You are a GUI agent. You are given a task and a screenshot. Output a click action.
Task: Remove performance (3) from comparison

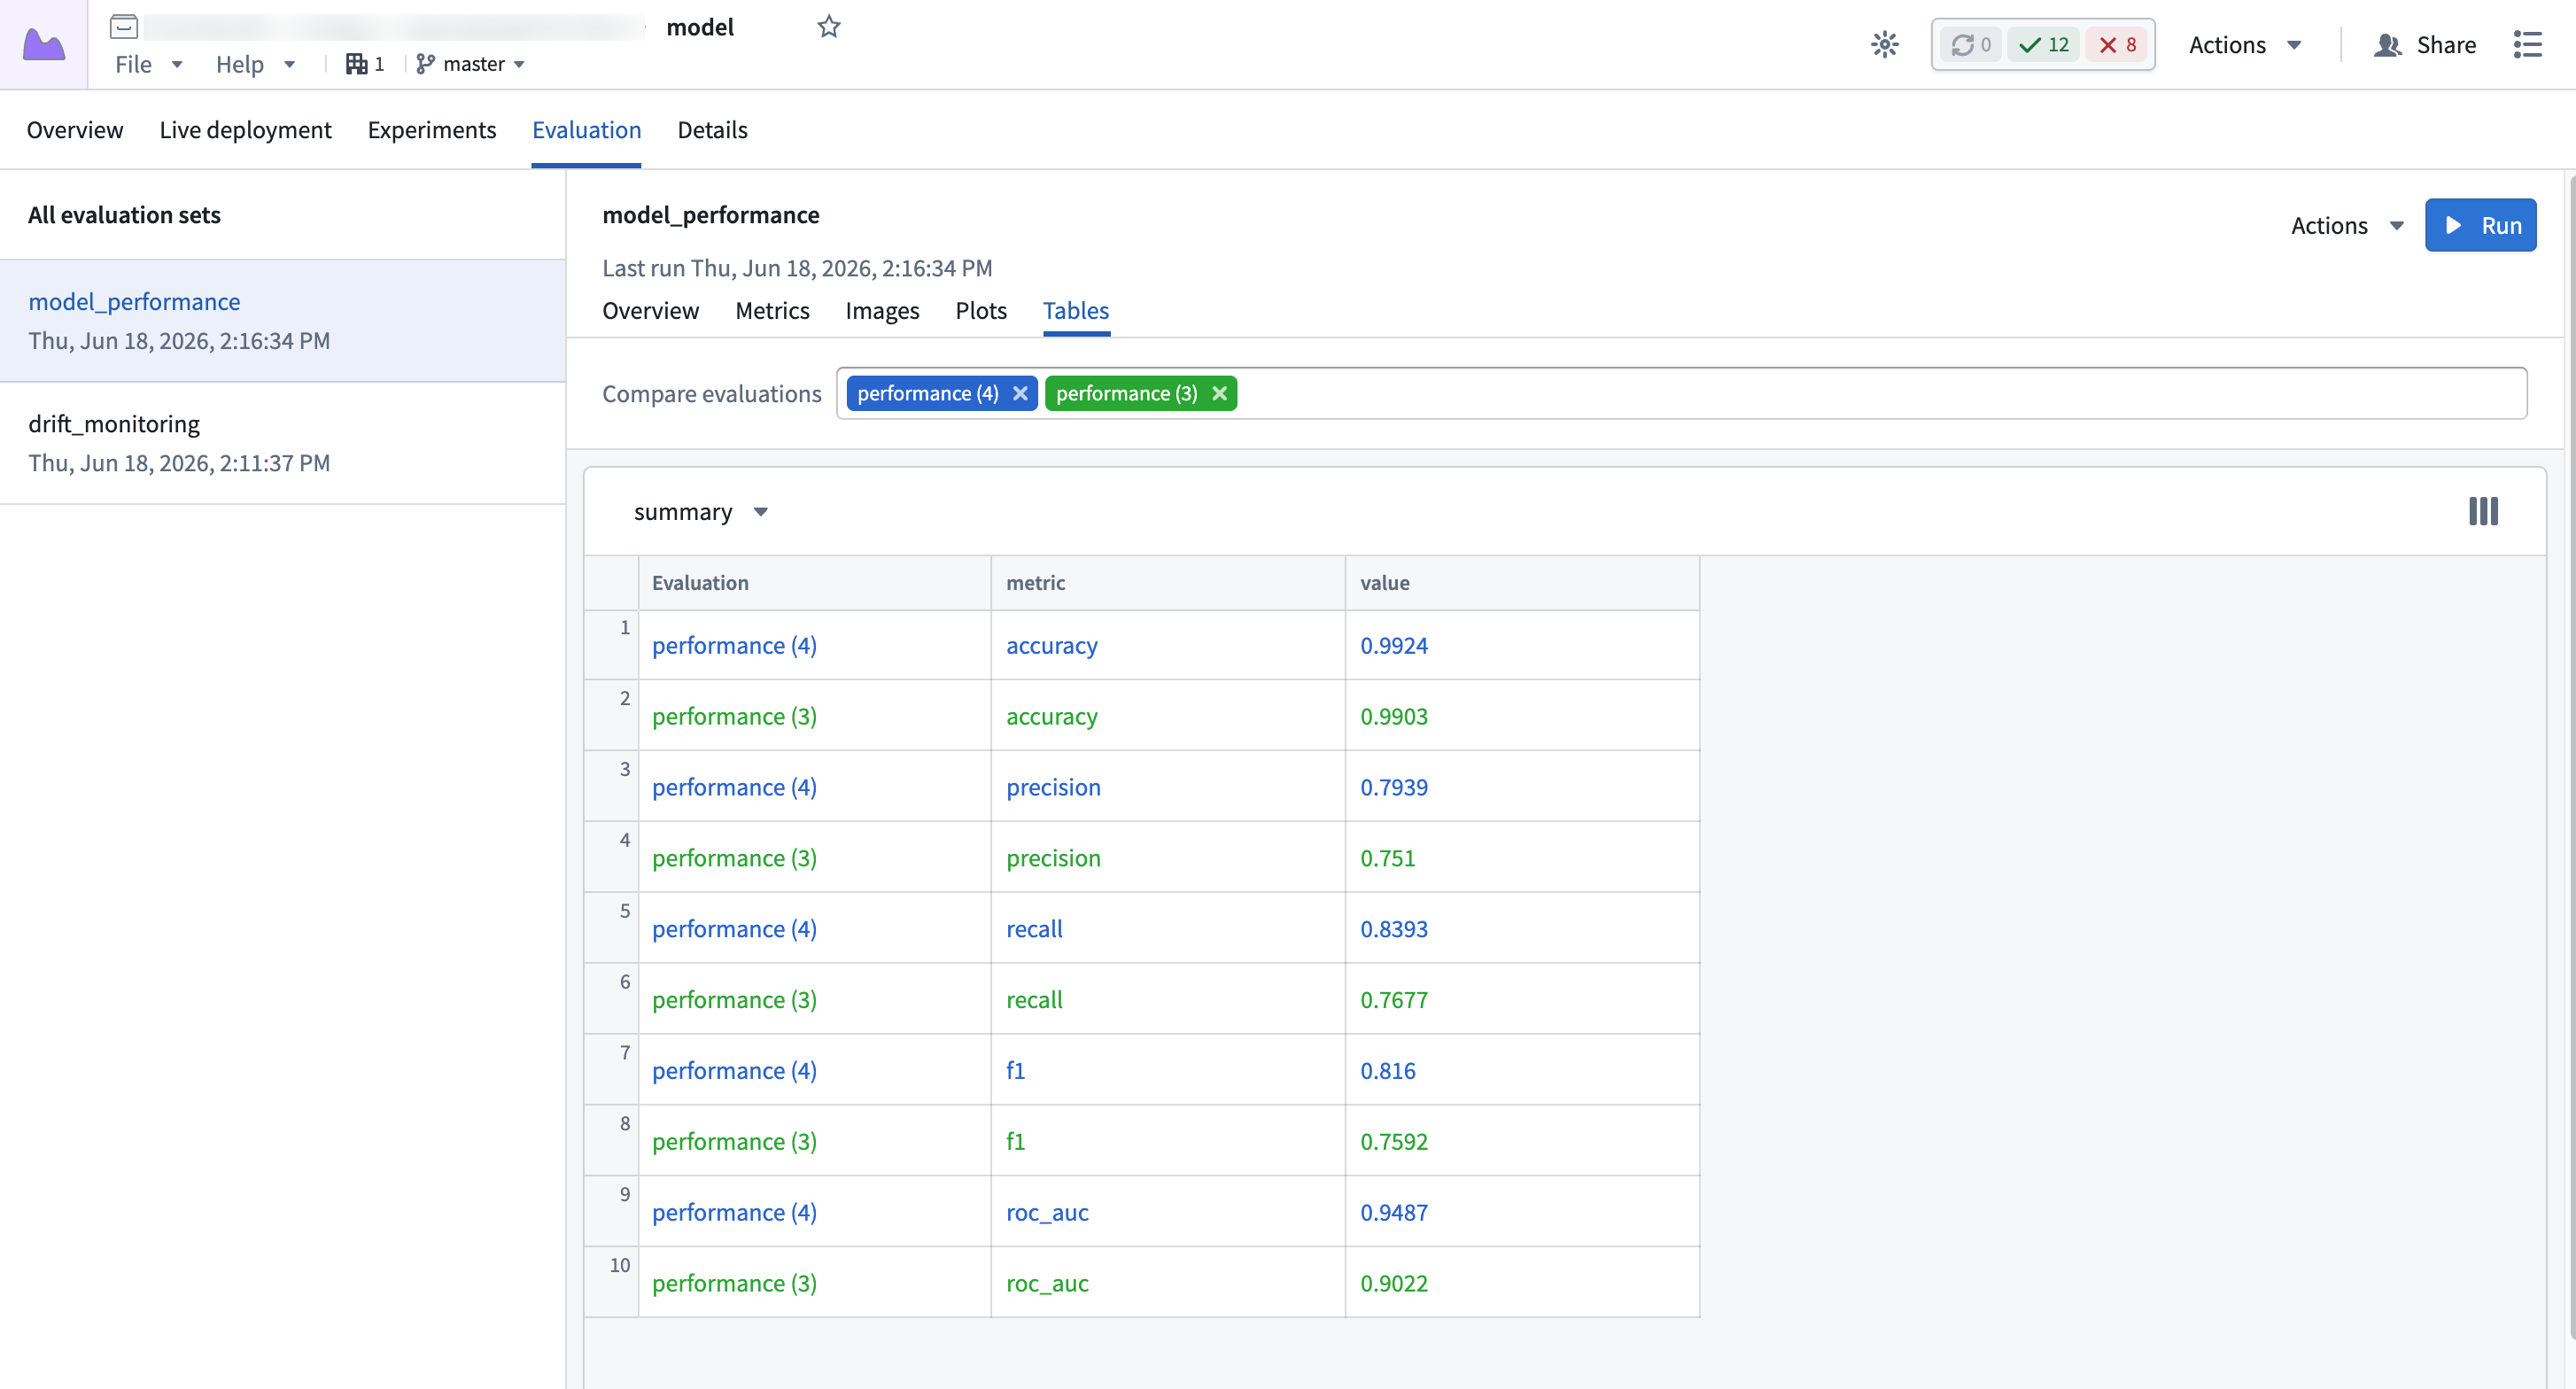pyautogui.click(x=1219, y=393)
